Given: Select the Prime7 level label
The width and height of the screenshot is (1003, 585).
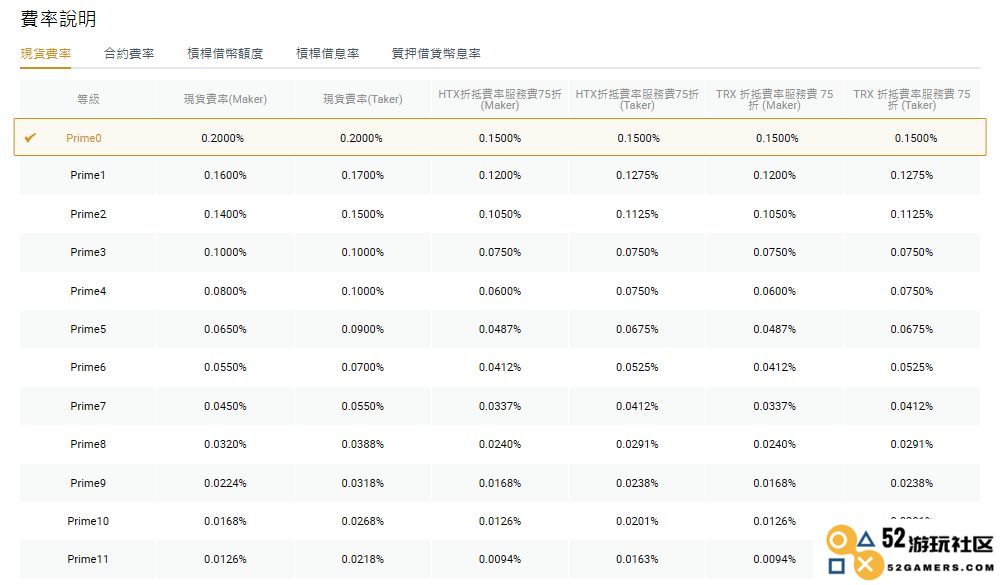Looking at the screenshot, I should click(x=88, y=406).
